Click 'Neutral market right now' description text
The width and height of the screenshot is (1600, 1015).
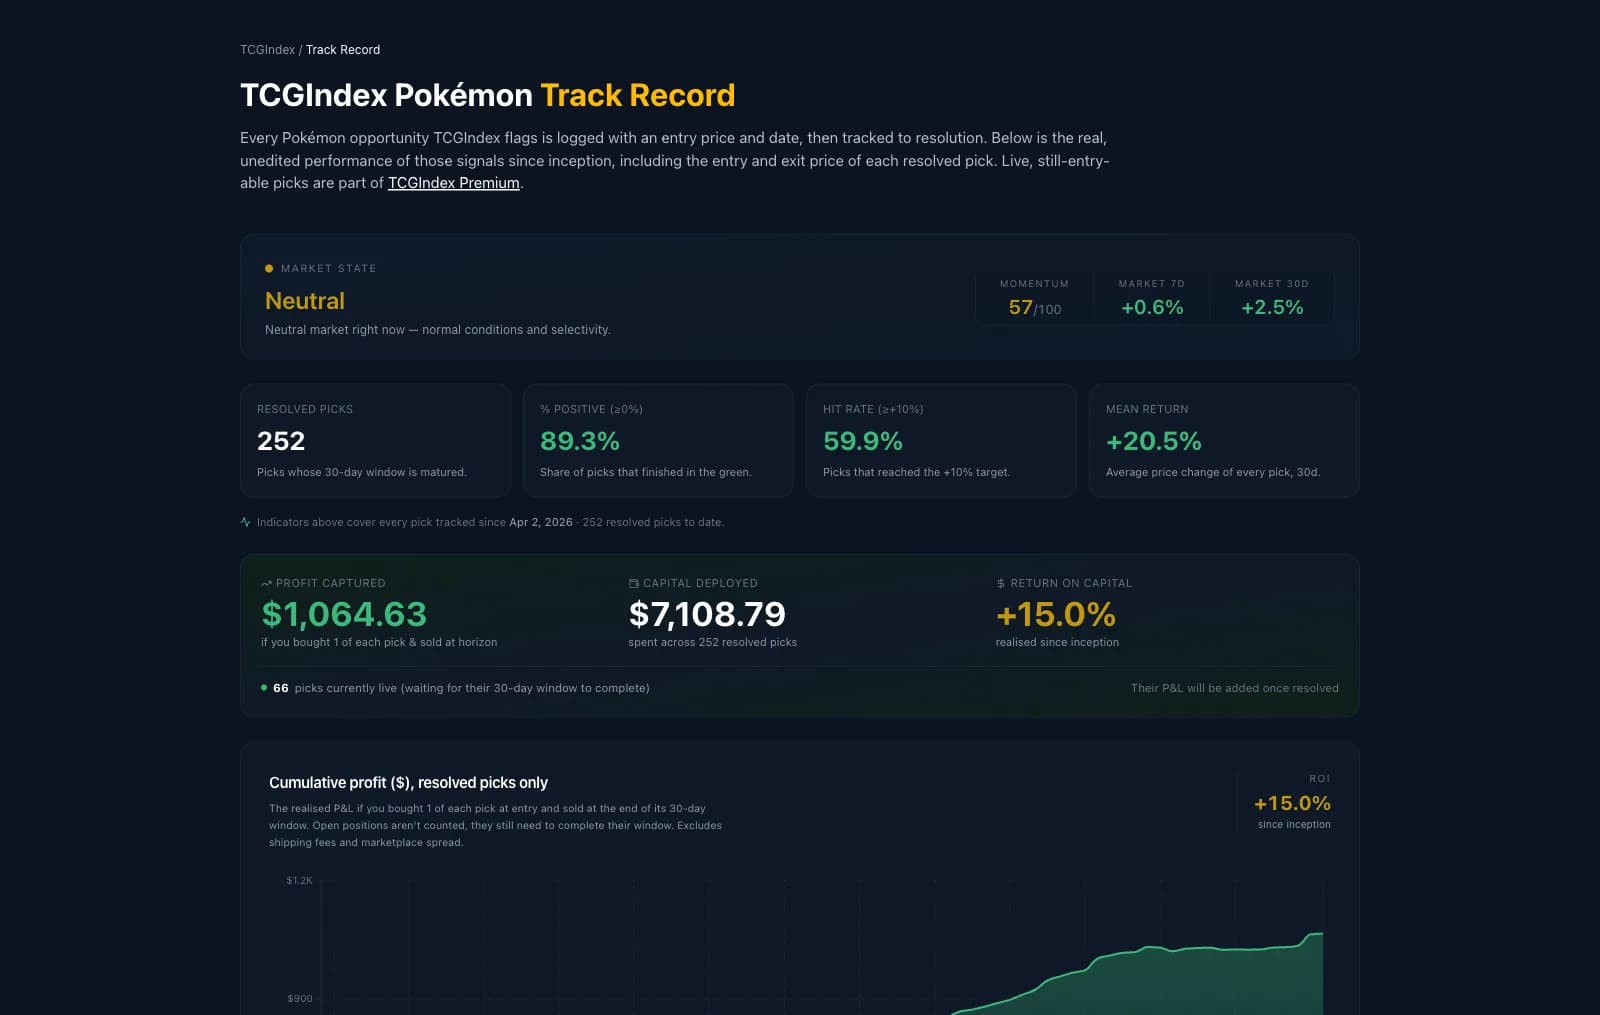437,330
